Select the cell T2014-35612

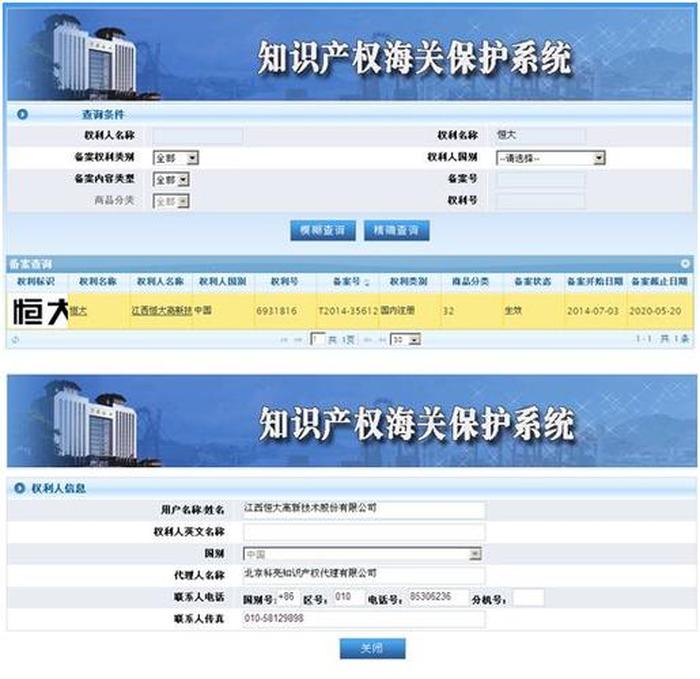pos(348,311)
